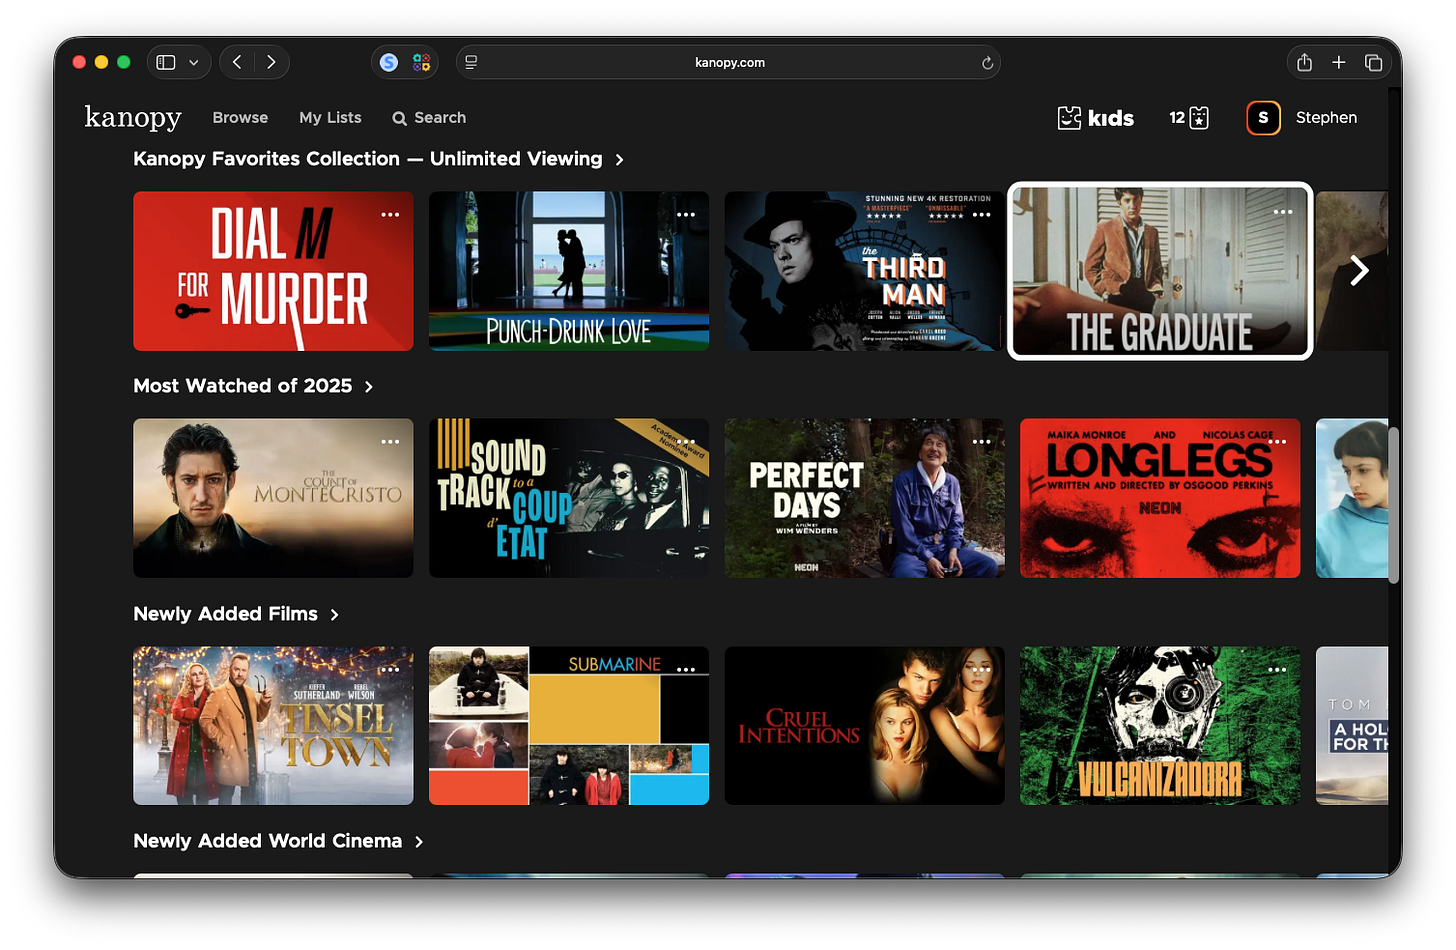Open Cruel Intentions thumbnail
The image size is (1456, 950).
[865, 726]
